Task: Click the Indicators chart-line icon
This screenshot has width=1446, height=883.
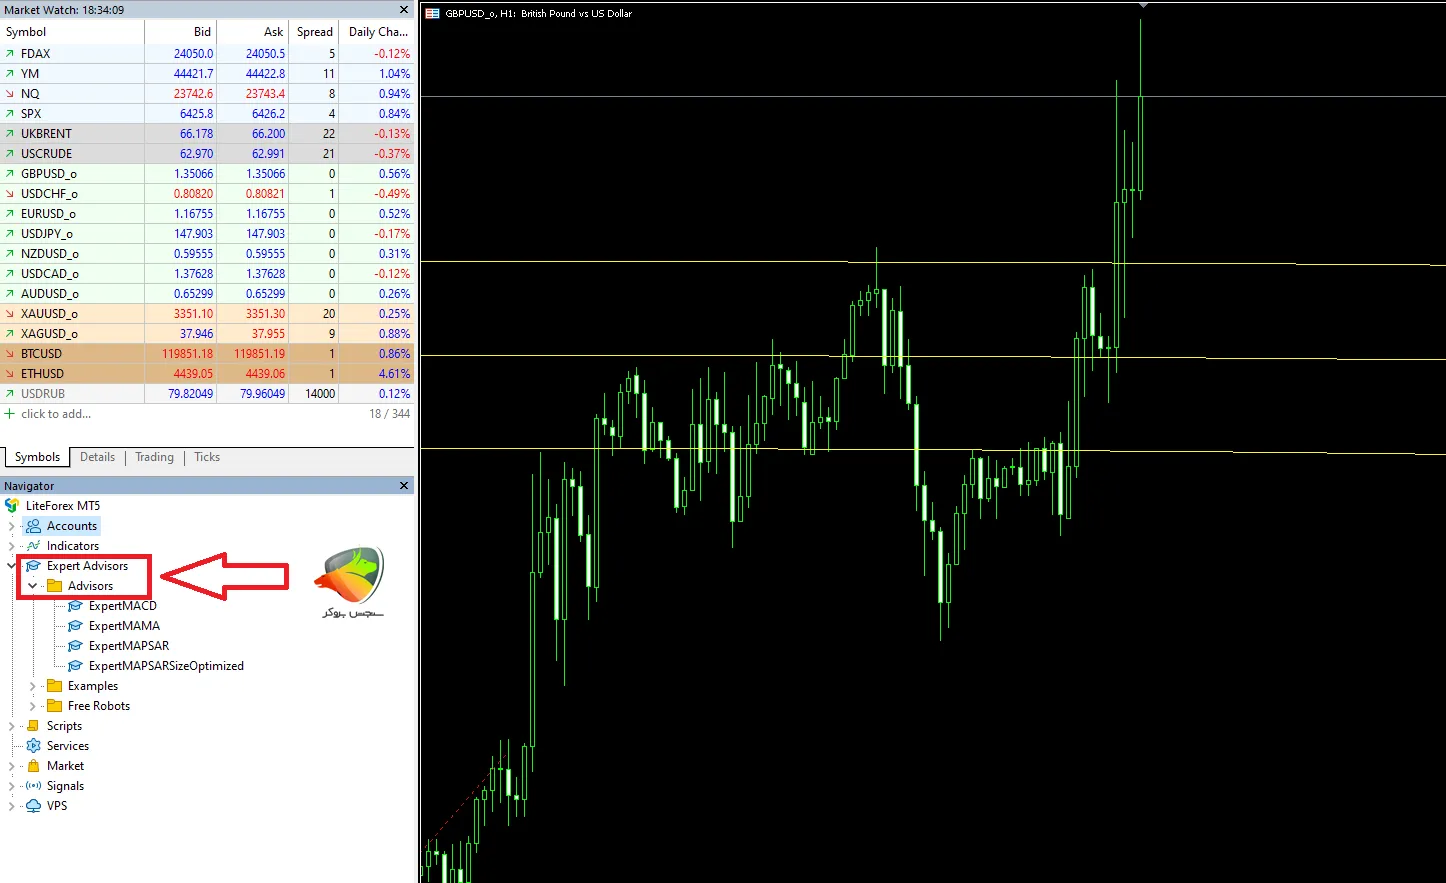Action: 33,546
